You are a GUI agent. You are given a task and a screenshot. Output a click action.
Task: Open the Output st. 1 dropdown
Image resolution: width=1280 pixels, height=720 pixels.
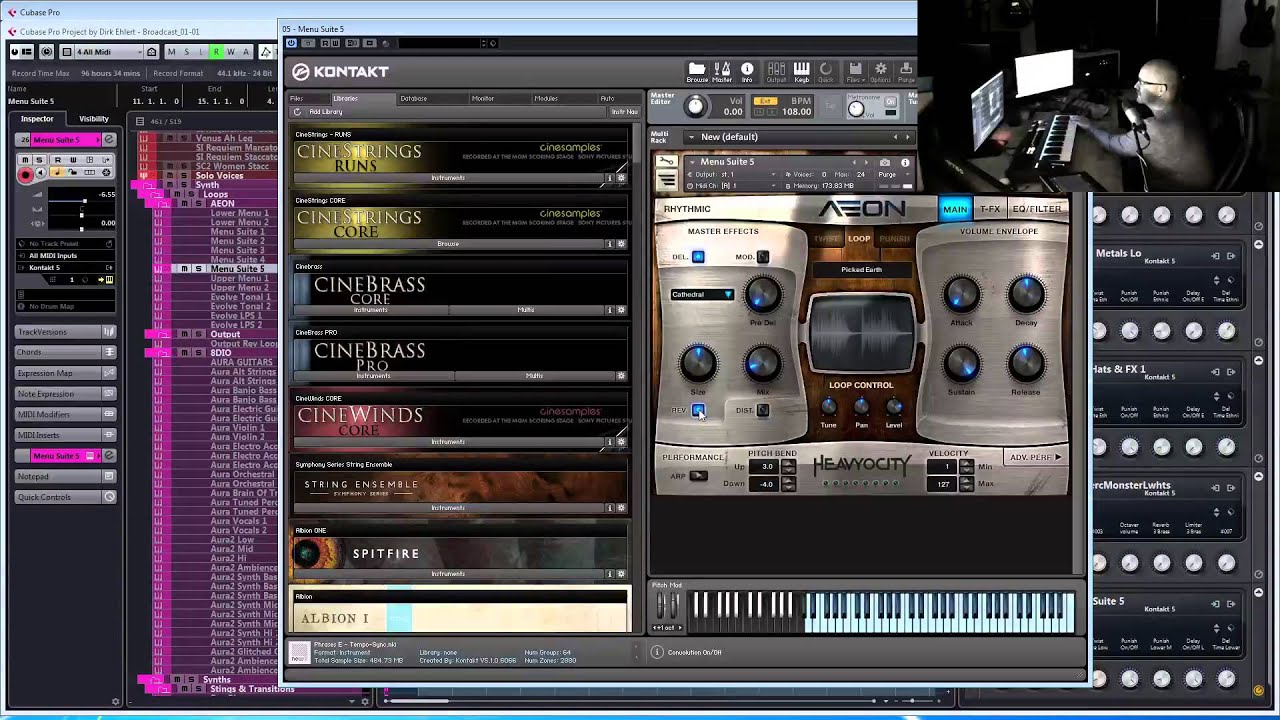click(x=731, y=174)
